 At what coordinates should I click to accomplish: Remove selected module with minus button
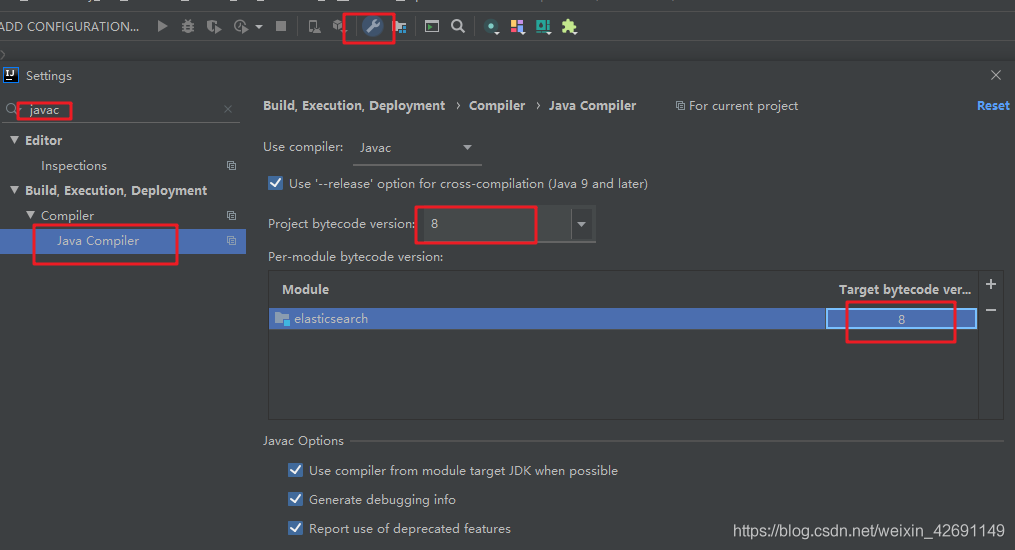click(990, 311)
